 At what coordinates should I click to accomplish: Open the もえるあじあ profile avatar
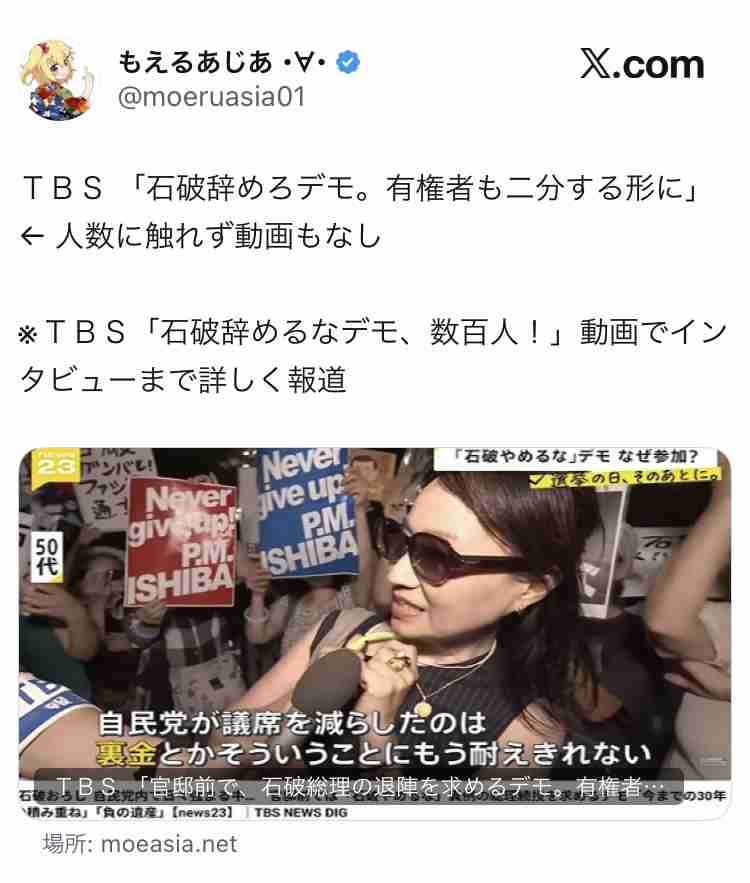pyautogui.click(x=56, y=79)
